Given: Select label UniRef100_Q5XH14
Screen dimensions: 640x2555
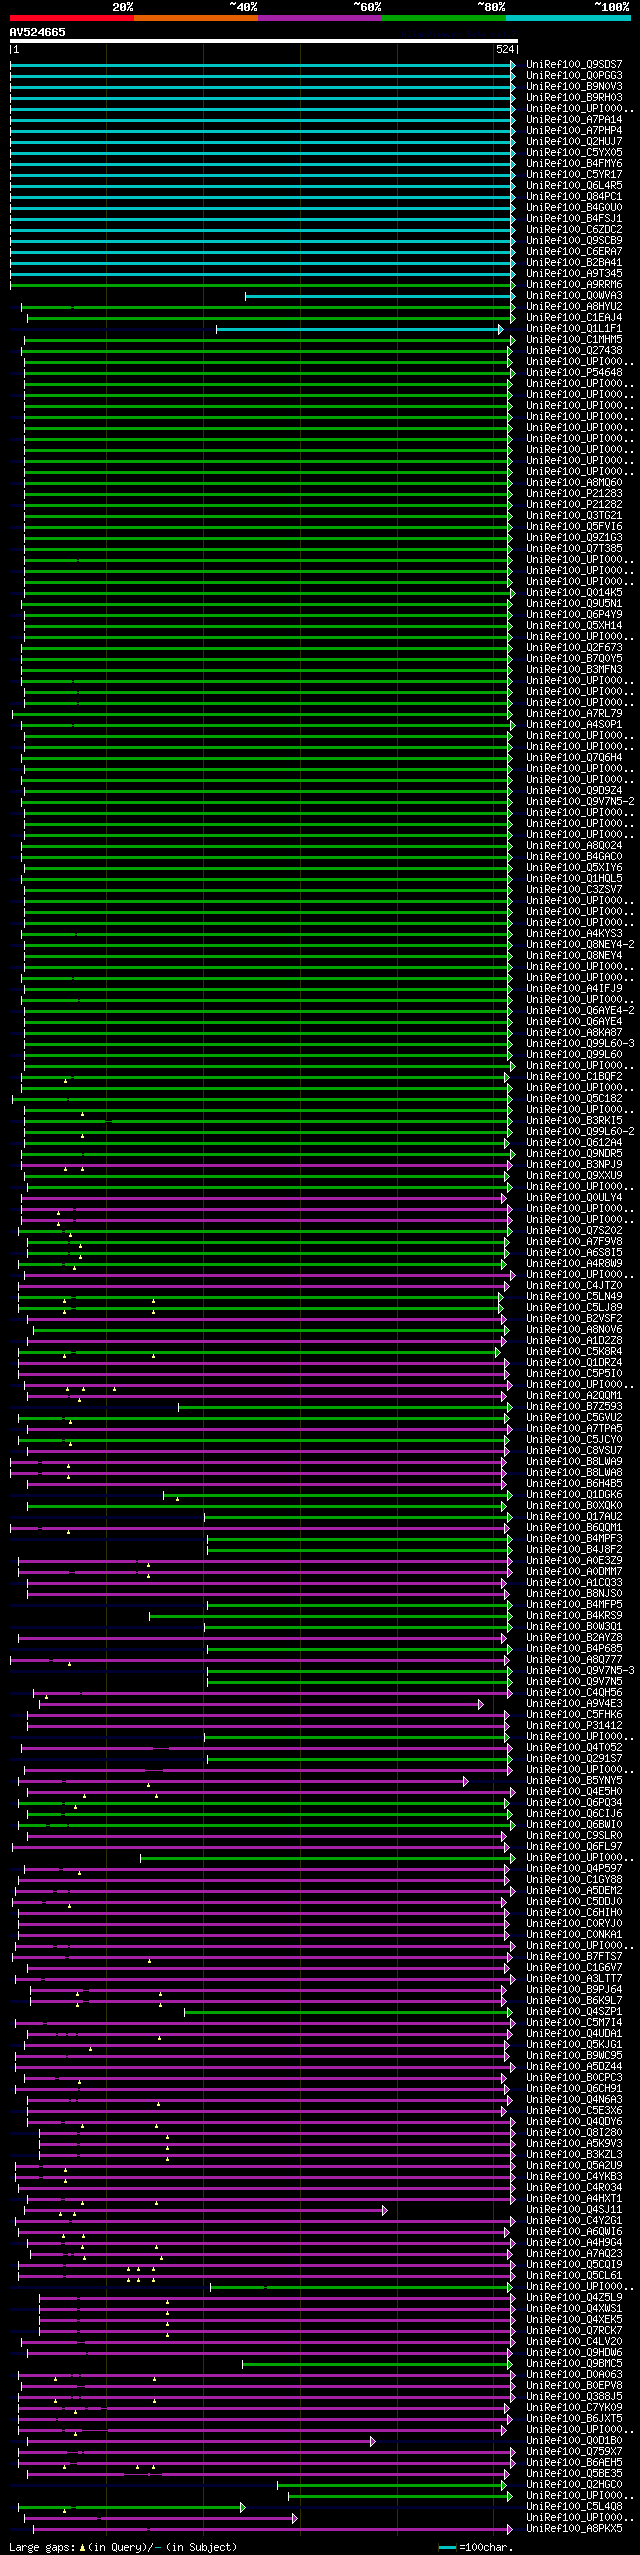Looking at the screenshot, I should coord(574,626).
